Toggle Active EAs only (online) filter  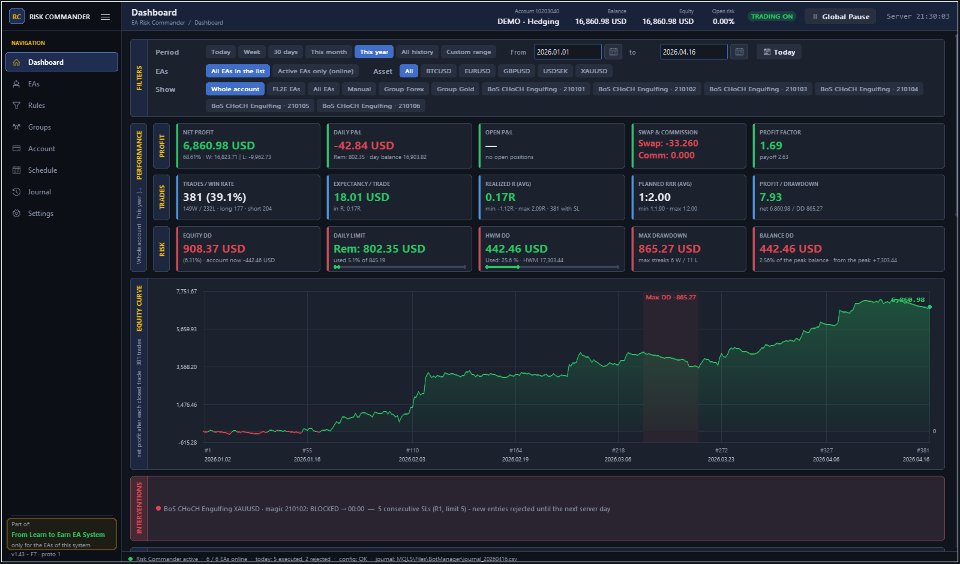tap(315, 71)
